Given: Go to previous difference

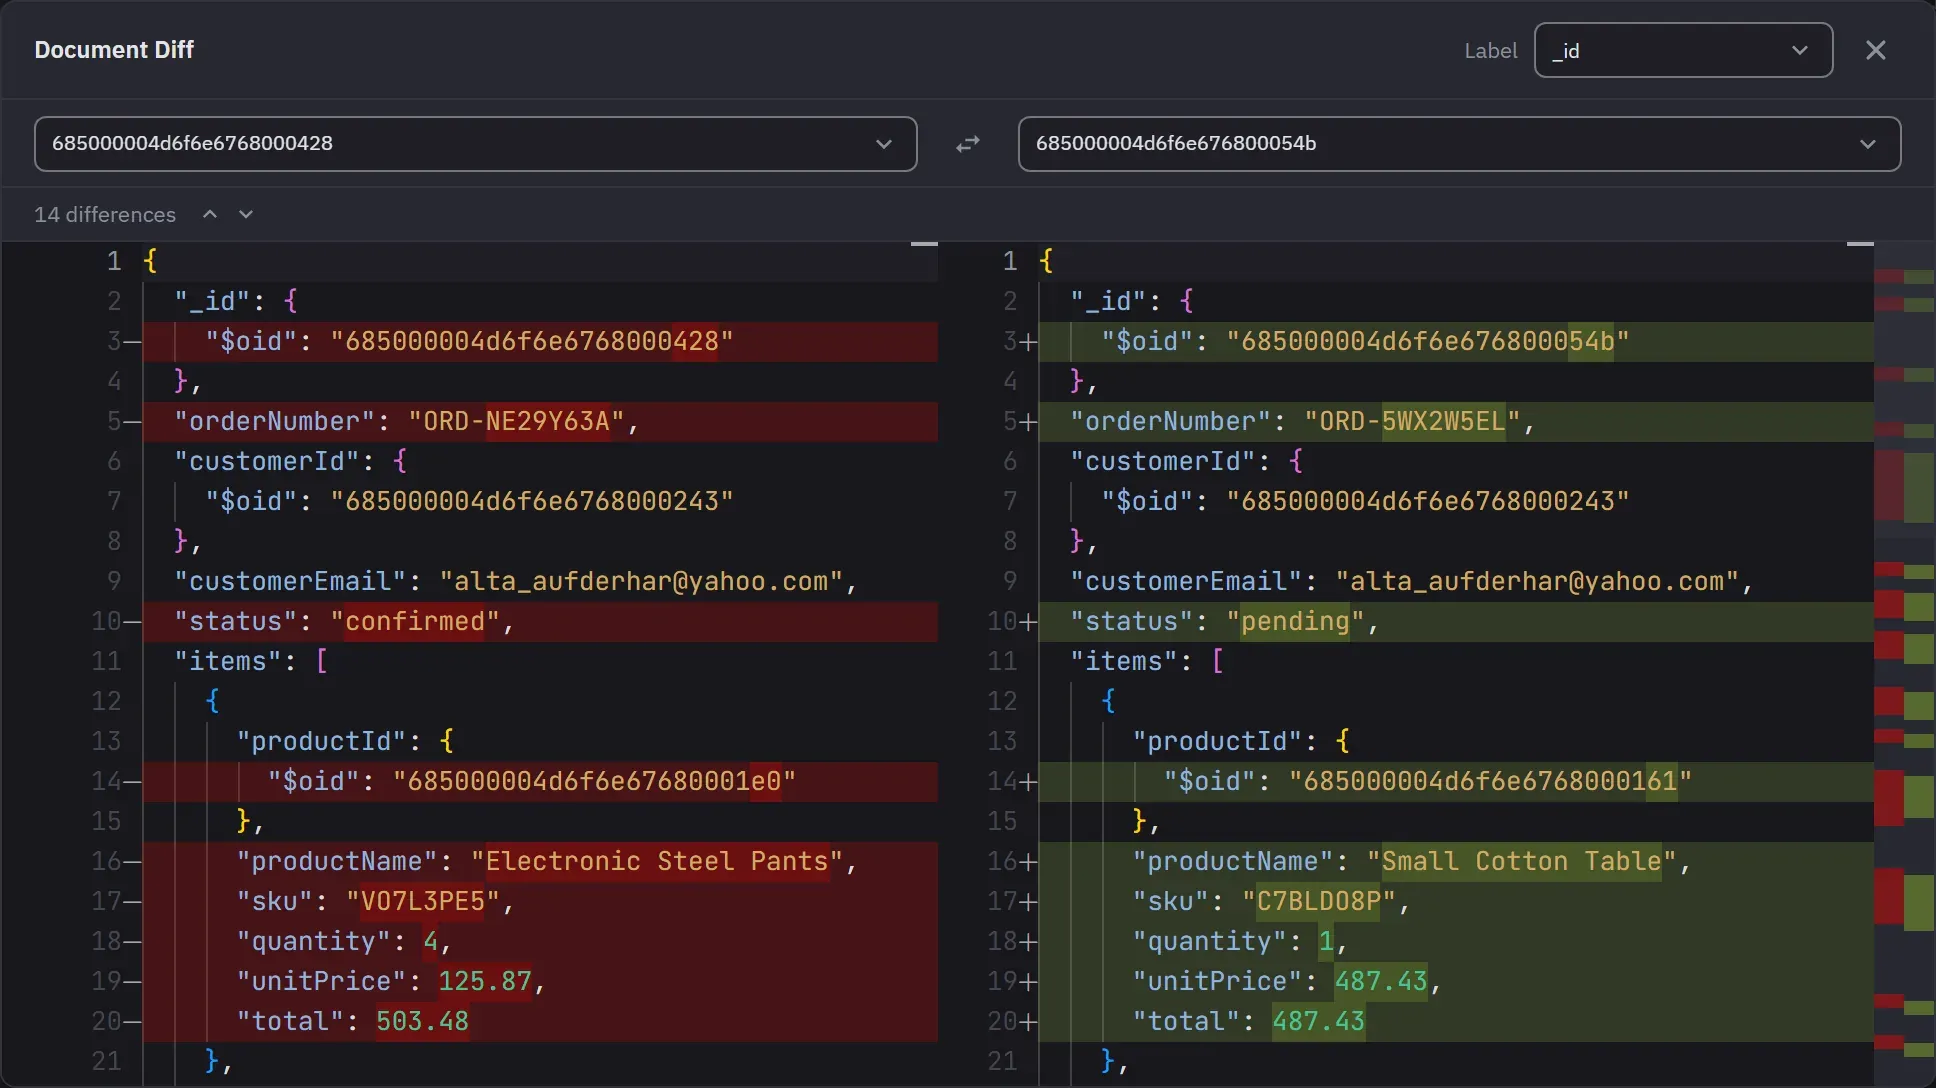Looking at the screenshot, I should coord(210,214).
